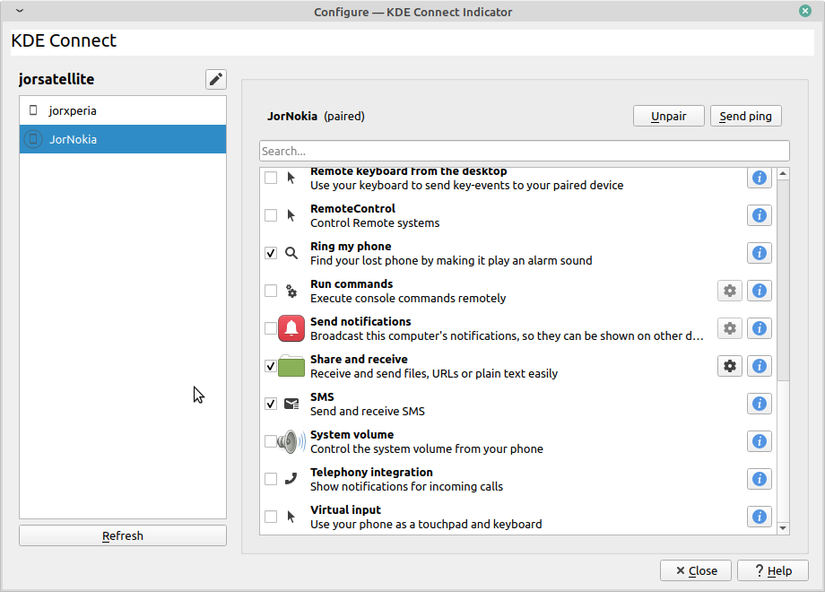
Task: Enable the RemoteControl checkbox
Action: coord(270,215)
